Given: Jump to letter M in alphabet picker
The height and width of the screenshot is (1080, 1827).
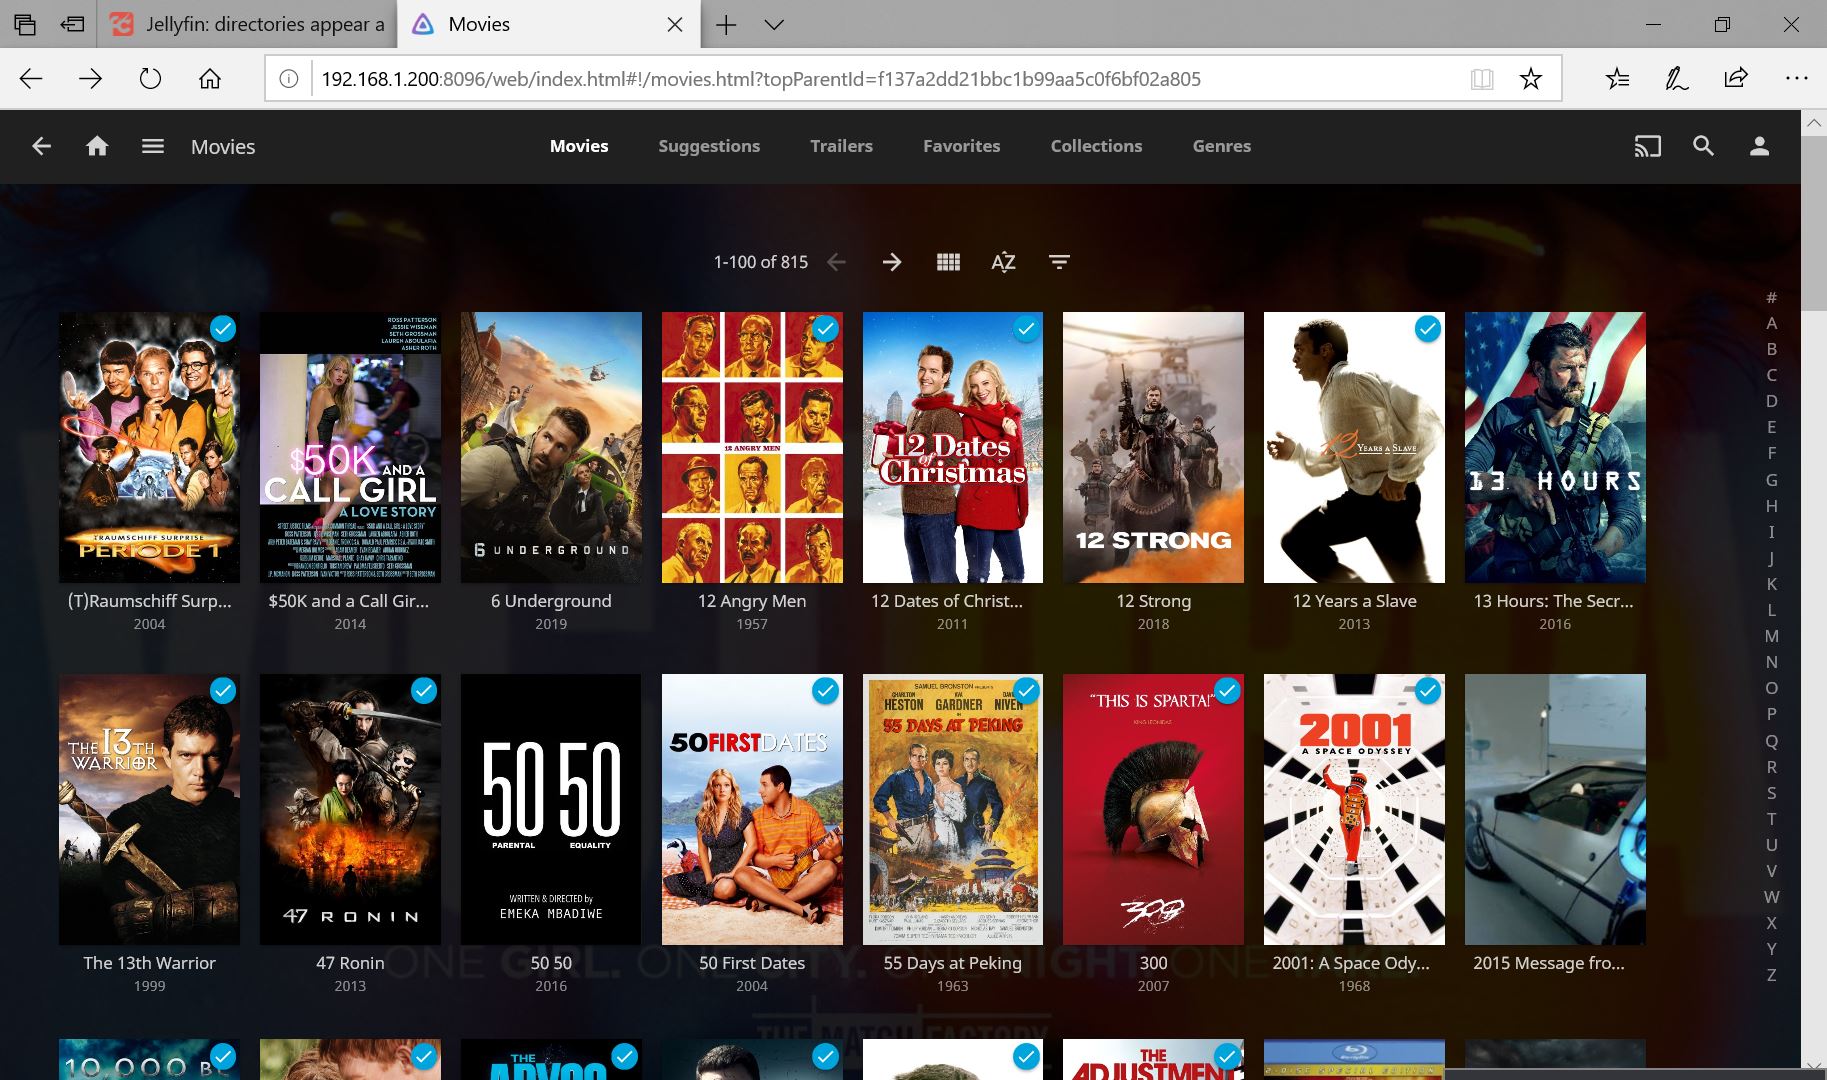Looking at the screenshot, I should [1771, 636].
